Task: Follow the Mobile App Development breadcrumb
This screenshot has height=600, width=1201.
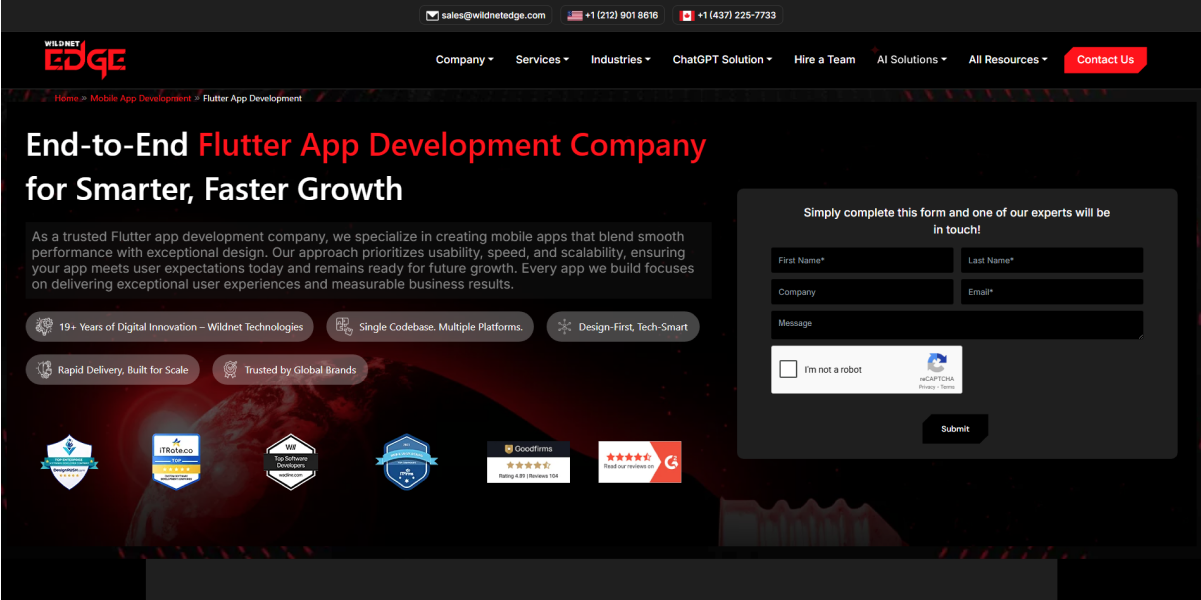Action: (x=140, y=99)
